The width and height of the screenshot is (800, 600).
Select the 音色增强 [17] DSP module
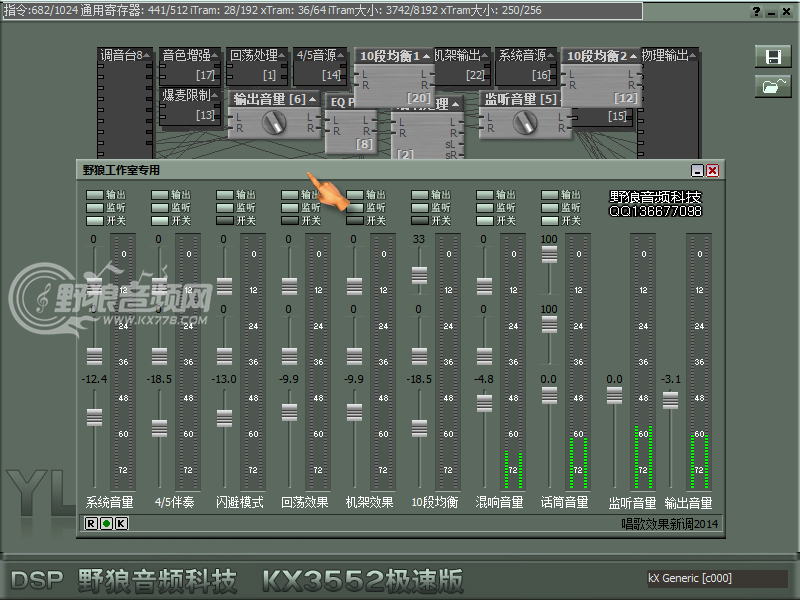point(190,68)
